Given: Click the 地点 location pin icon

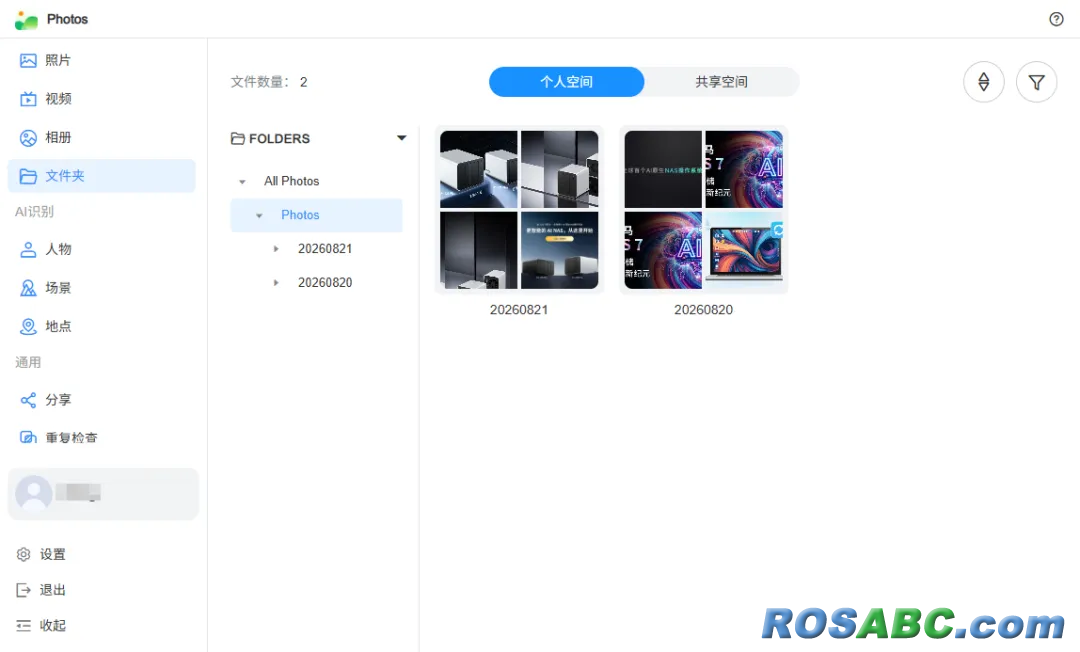Looking at the screenshot, I should pyautogui.click(x=28, y=326).
